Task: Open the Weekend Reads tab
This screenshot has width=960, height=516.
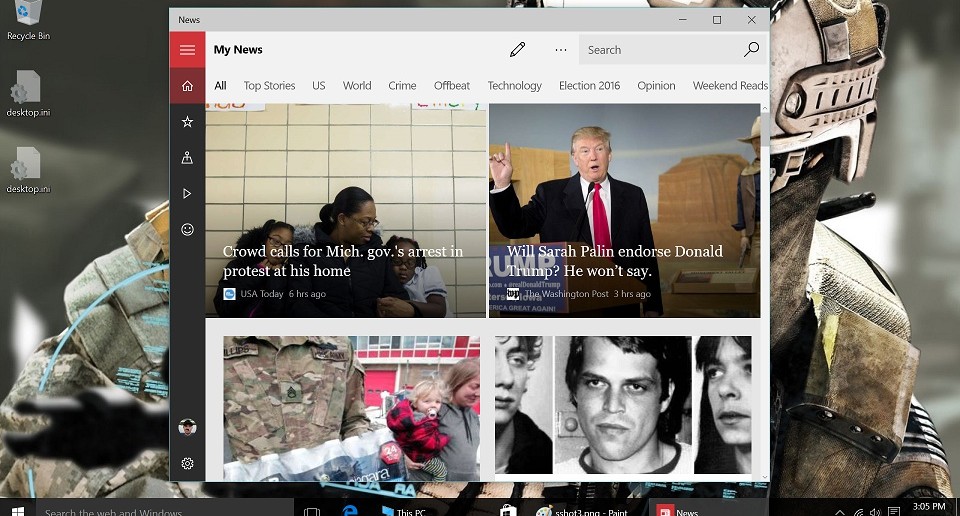Action: 730,86
